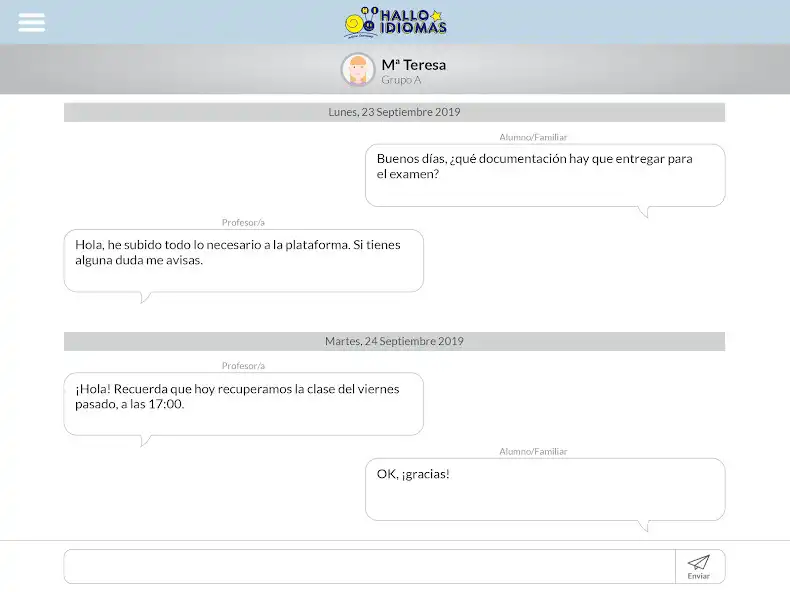Click the Profesor/a label above the '¡Hola! Recuerda' message
The width and height of the screenshot is (790, 592).
click(x=243, y=366)
